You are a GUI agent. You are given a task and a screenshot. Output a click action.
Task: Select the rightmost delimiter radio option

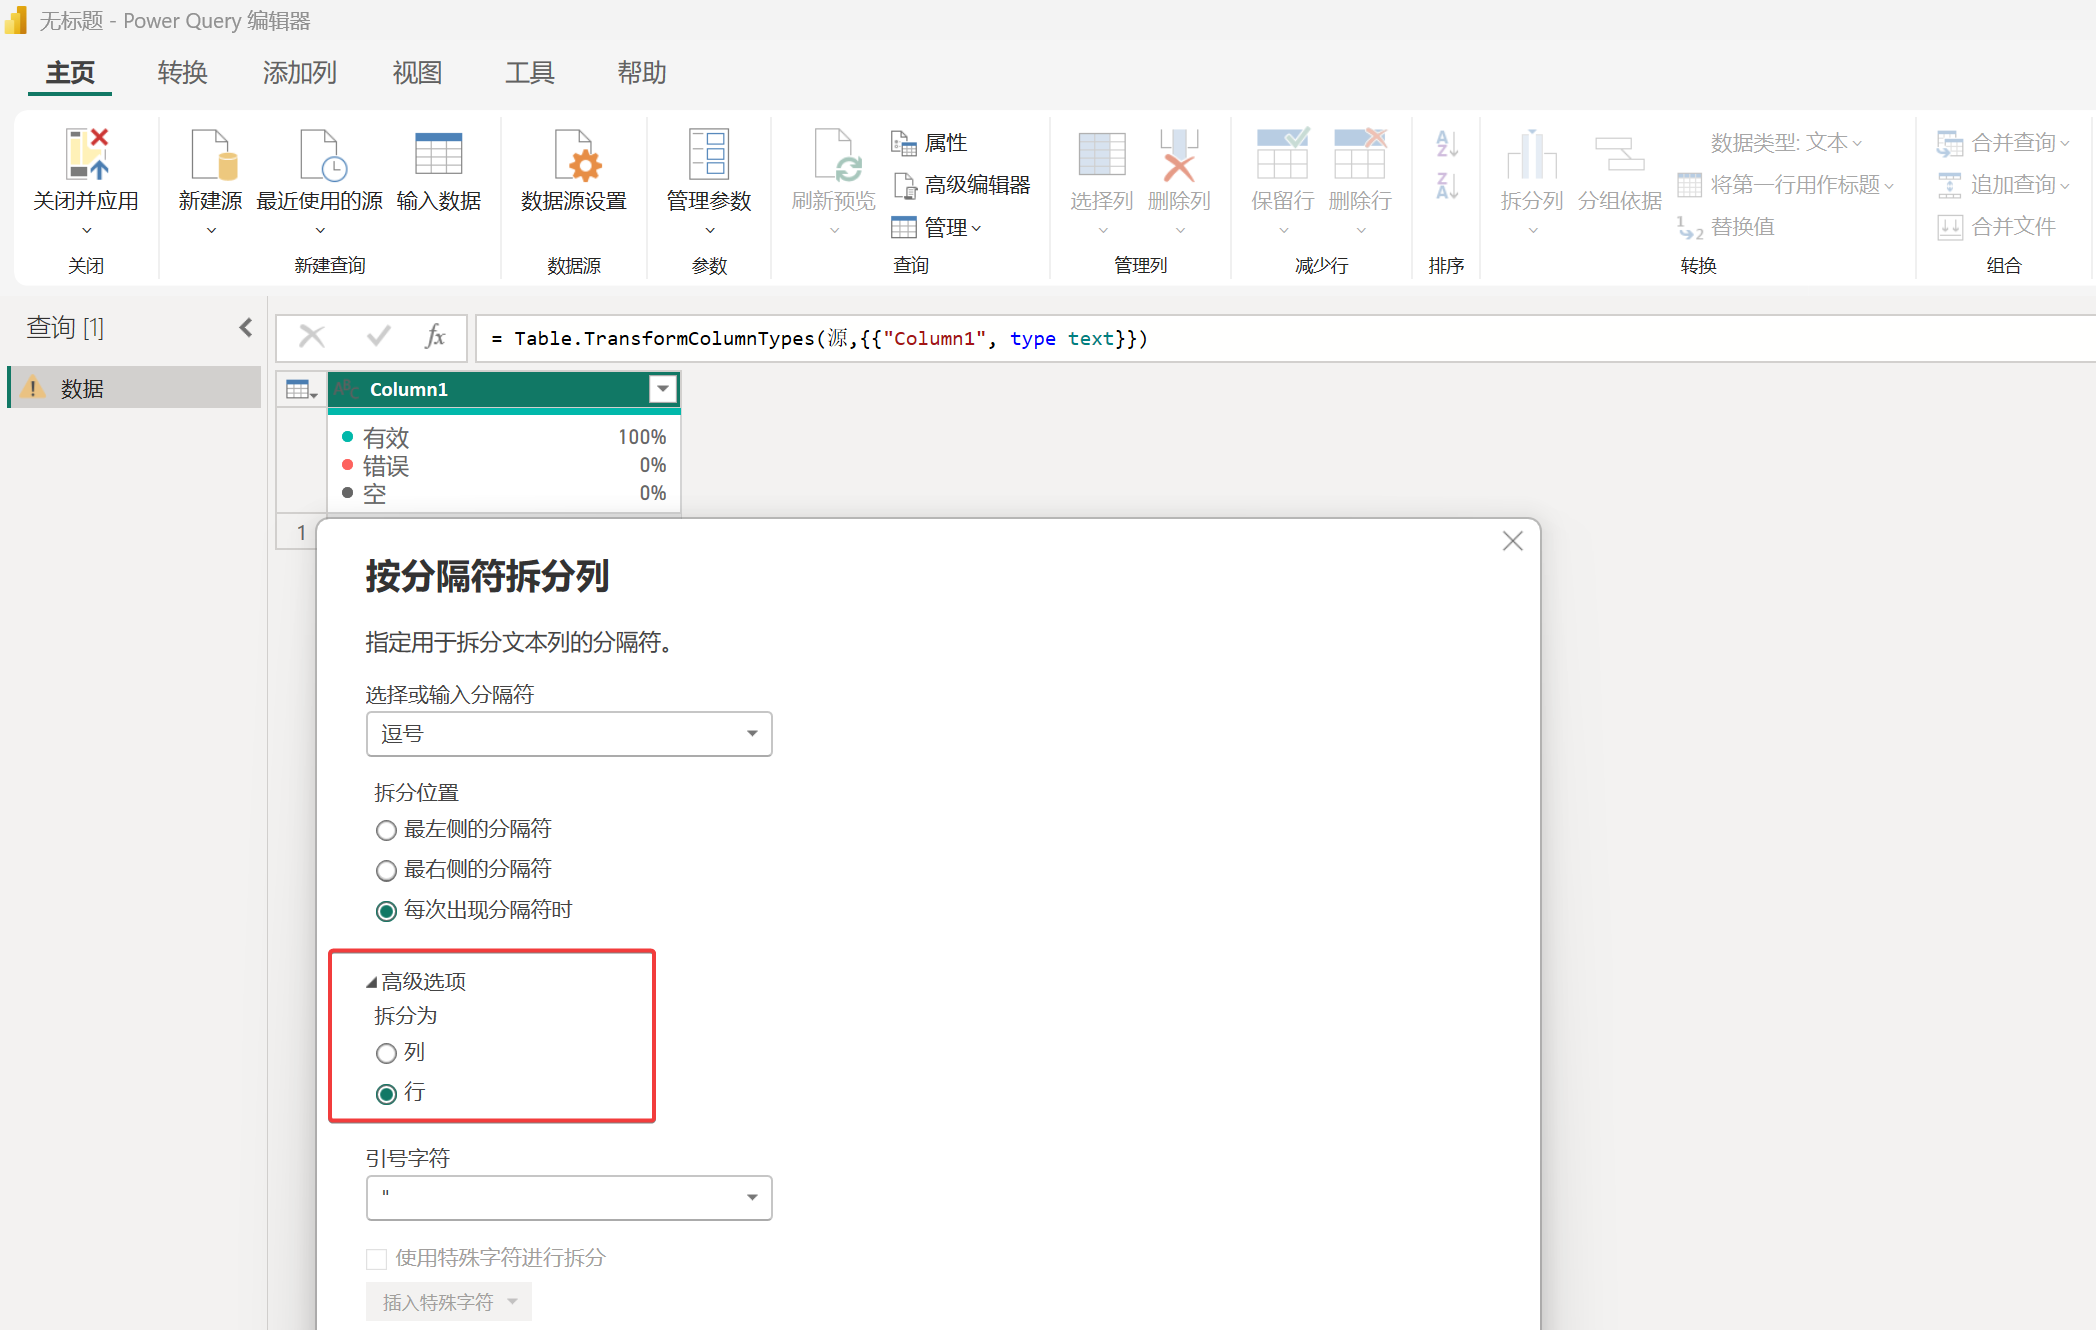click(387, 870)
